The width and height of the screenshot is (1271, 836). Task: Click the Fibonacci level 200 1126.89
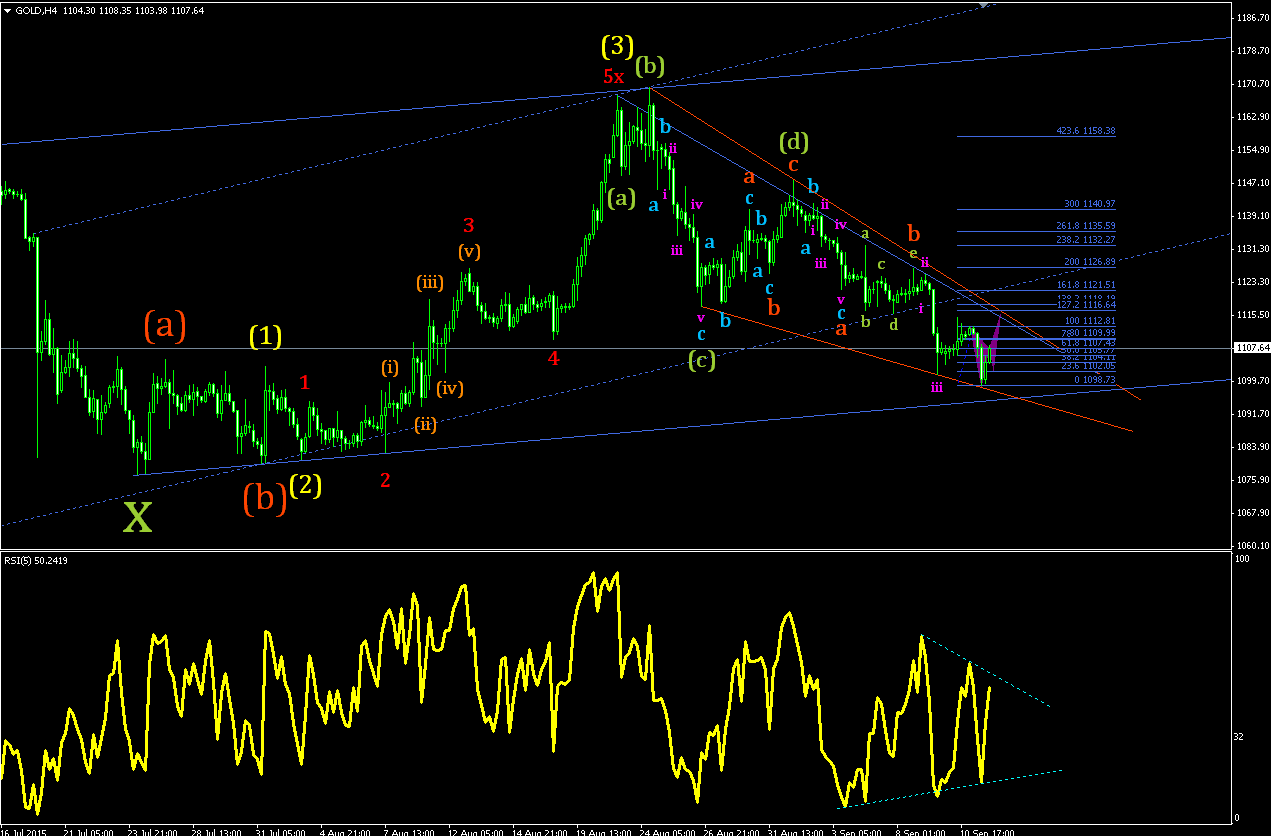[x=1090, y=262]
